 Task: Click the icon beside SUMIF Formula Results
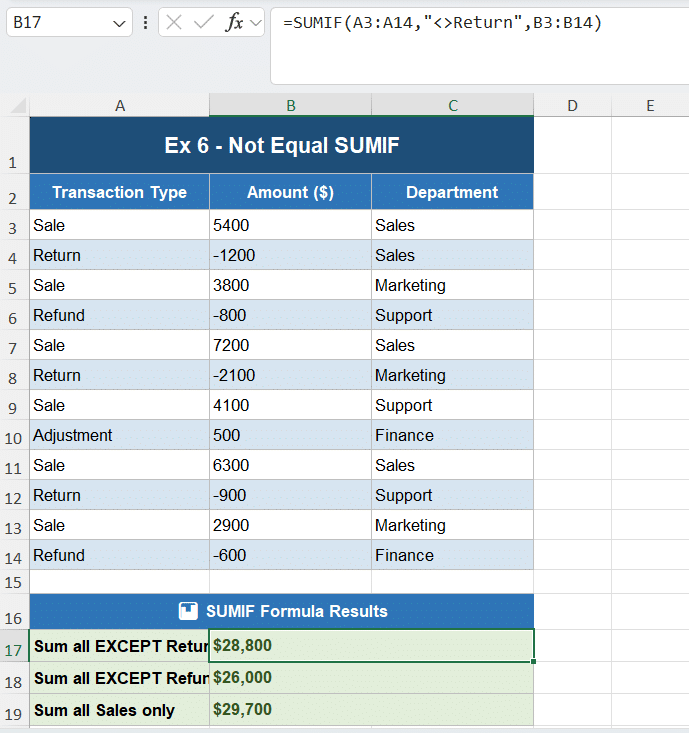(188, 611)
